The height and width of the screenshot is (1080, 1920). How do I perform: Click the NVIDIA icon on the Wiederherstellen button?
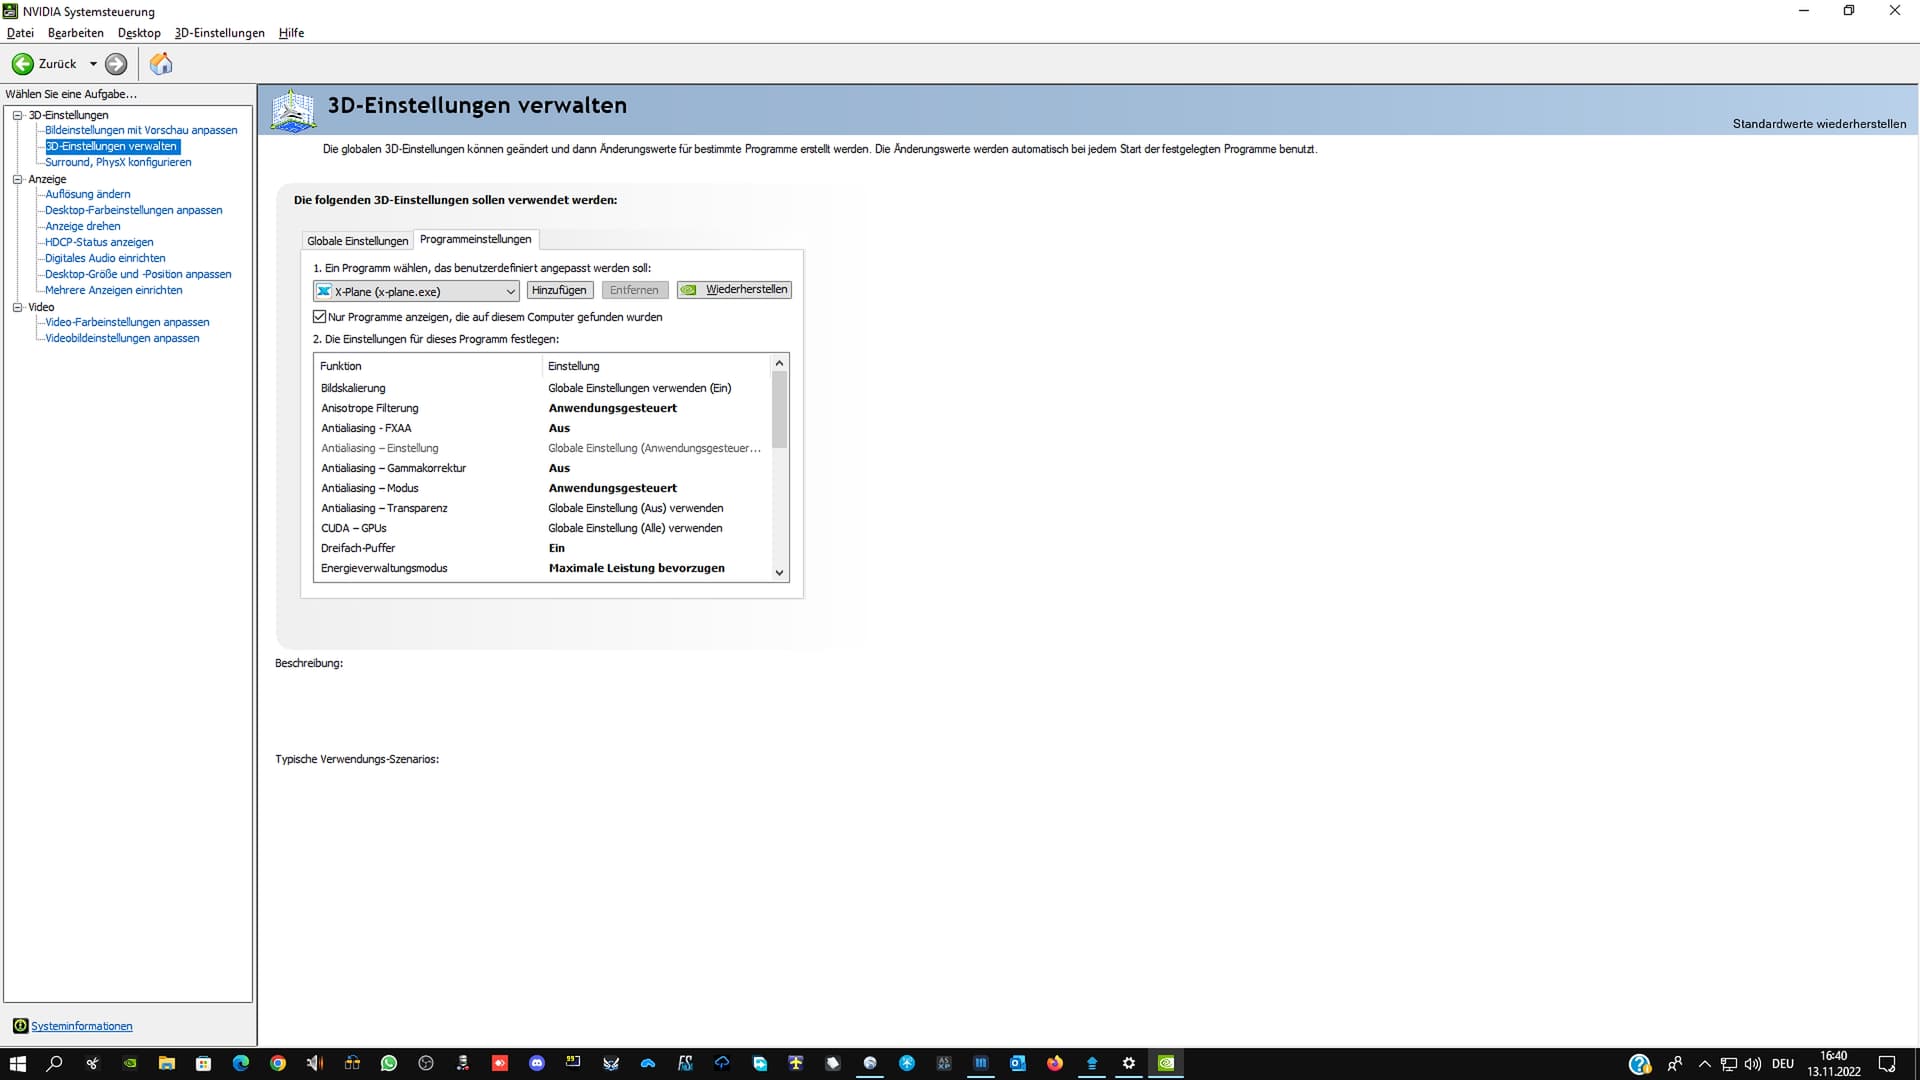coord(689,290)
